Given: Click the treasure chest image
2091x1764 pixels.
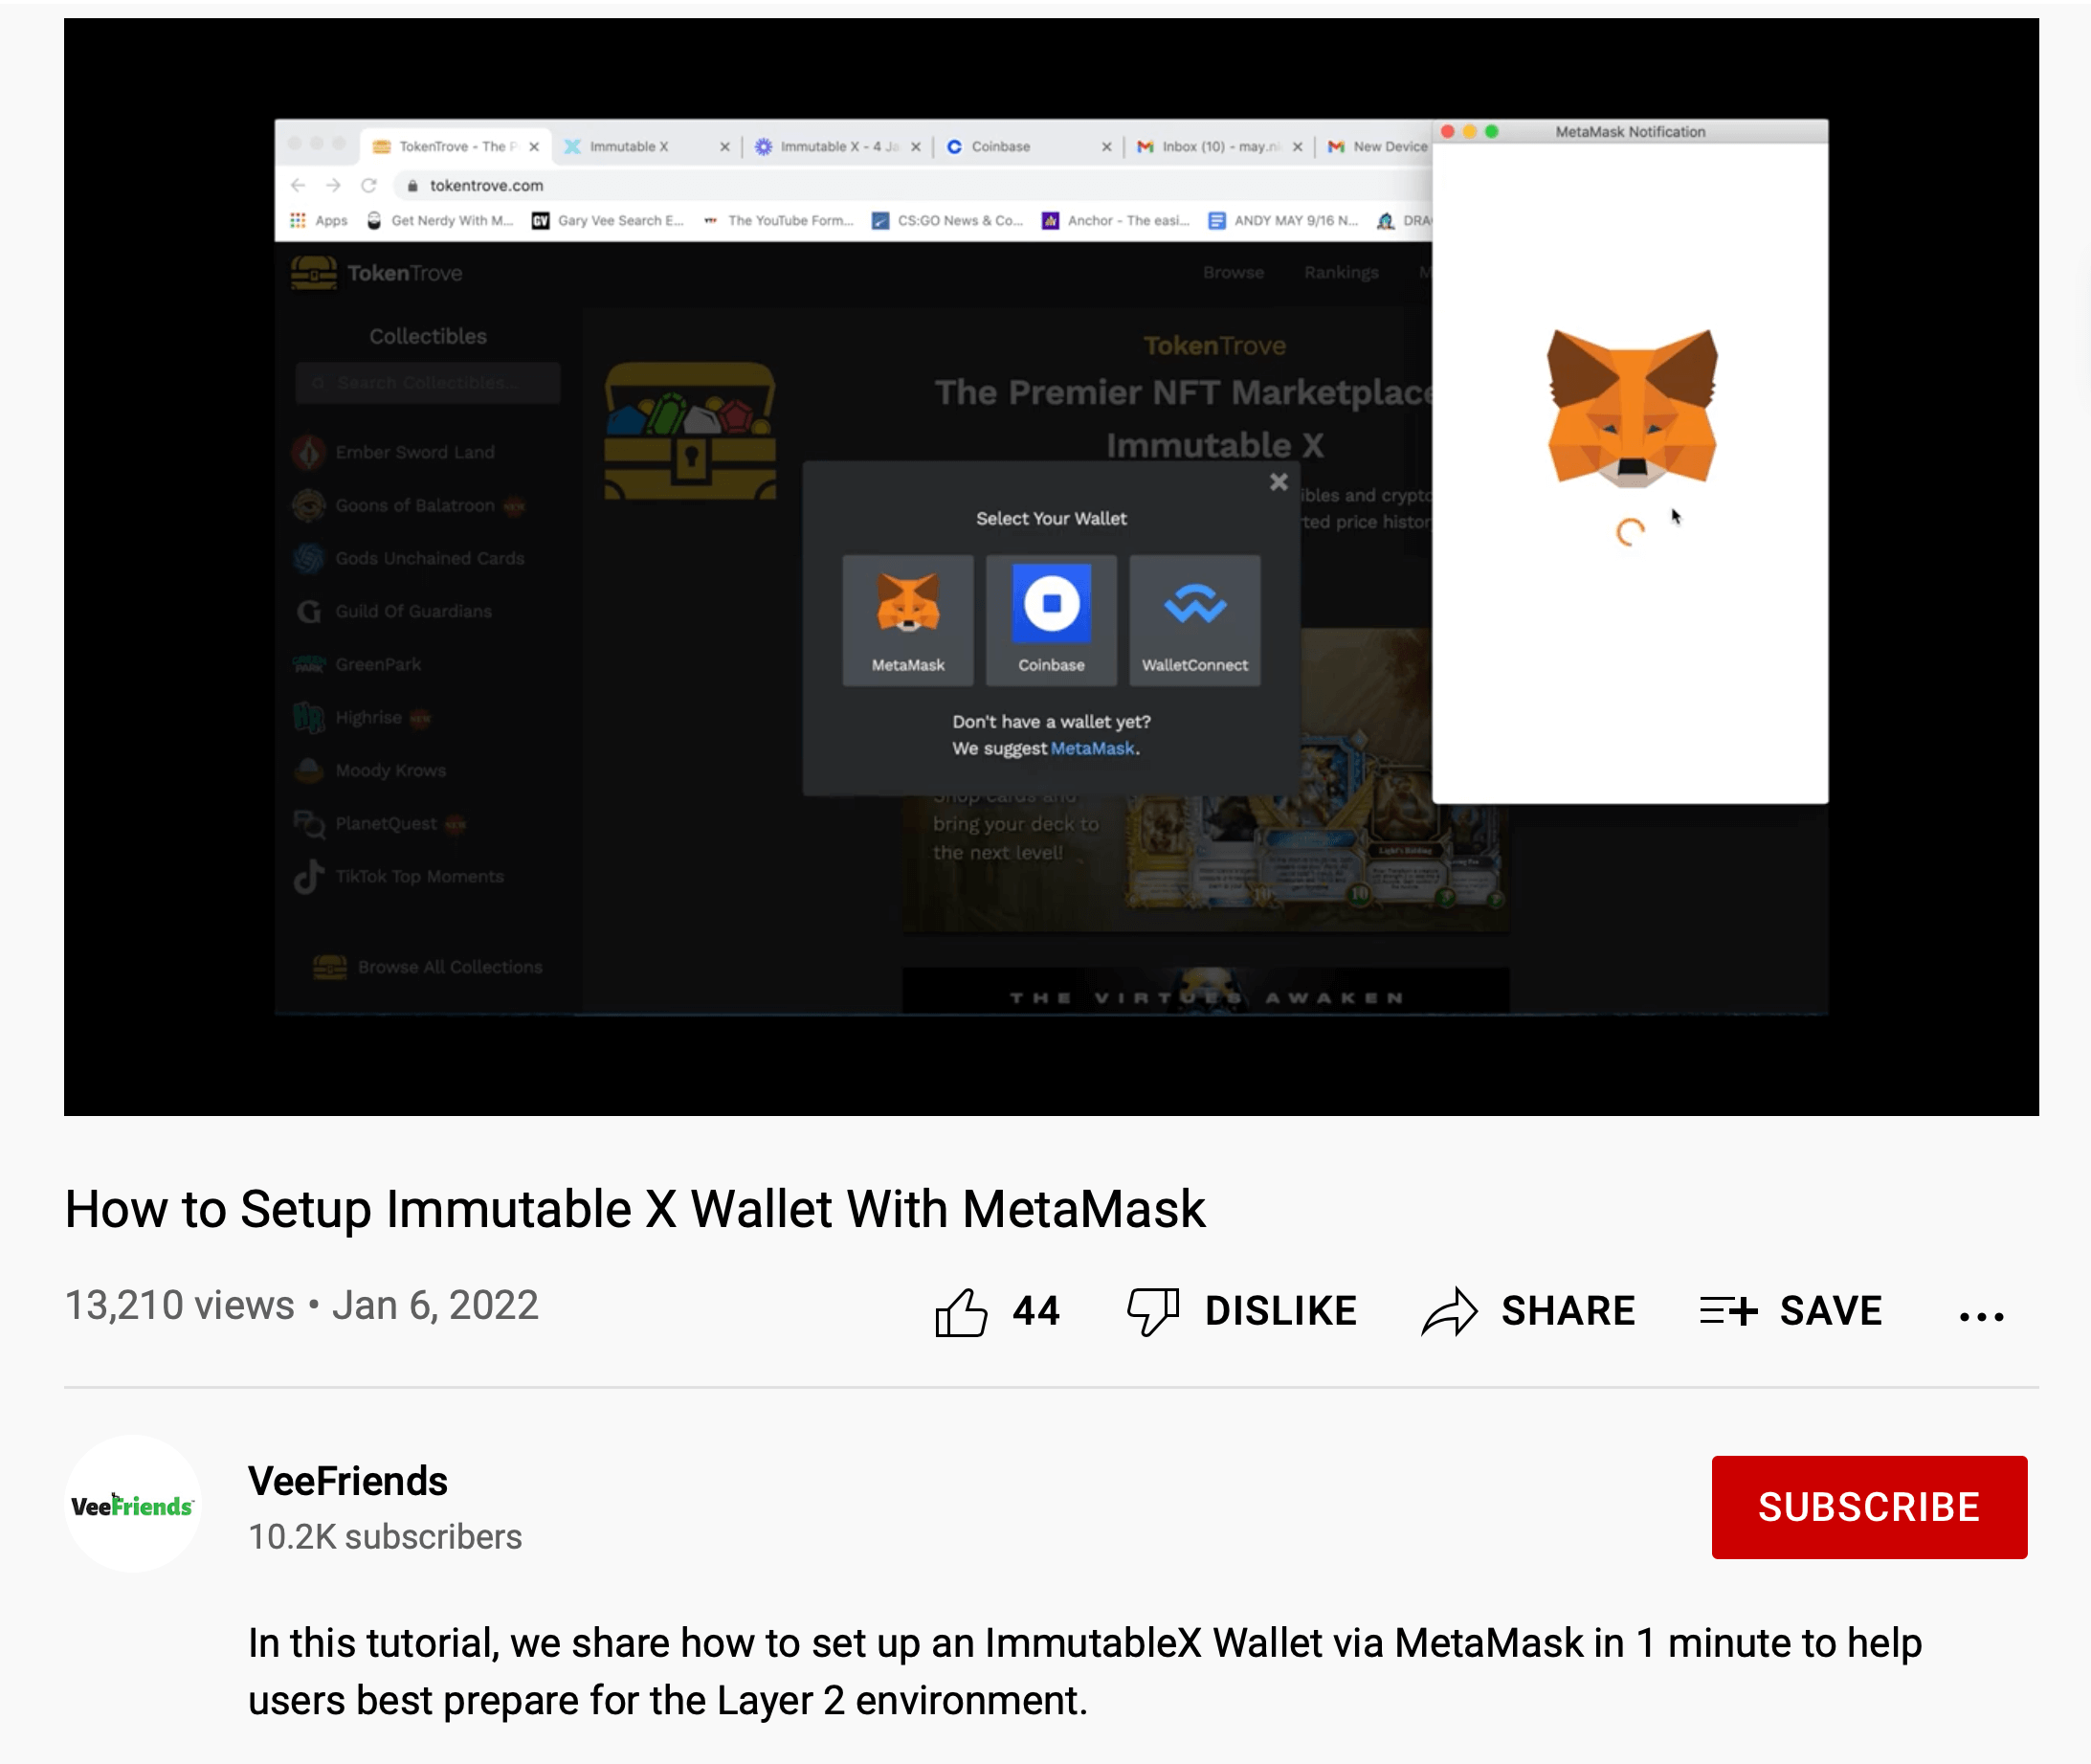Looking at the screenshot, I should (x=690, y=432).
